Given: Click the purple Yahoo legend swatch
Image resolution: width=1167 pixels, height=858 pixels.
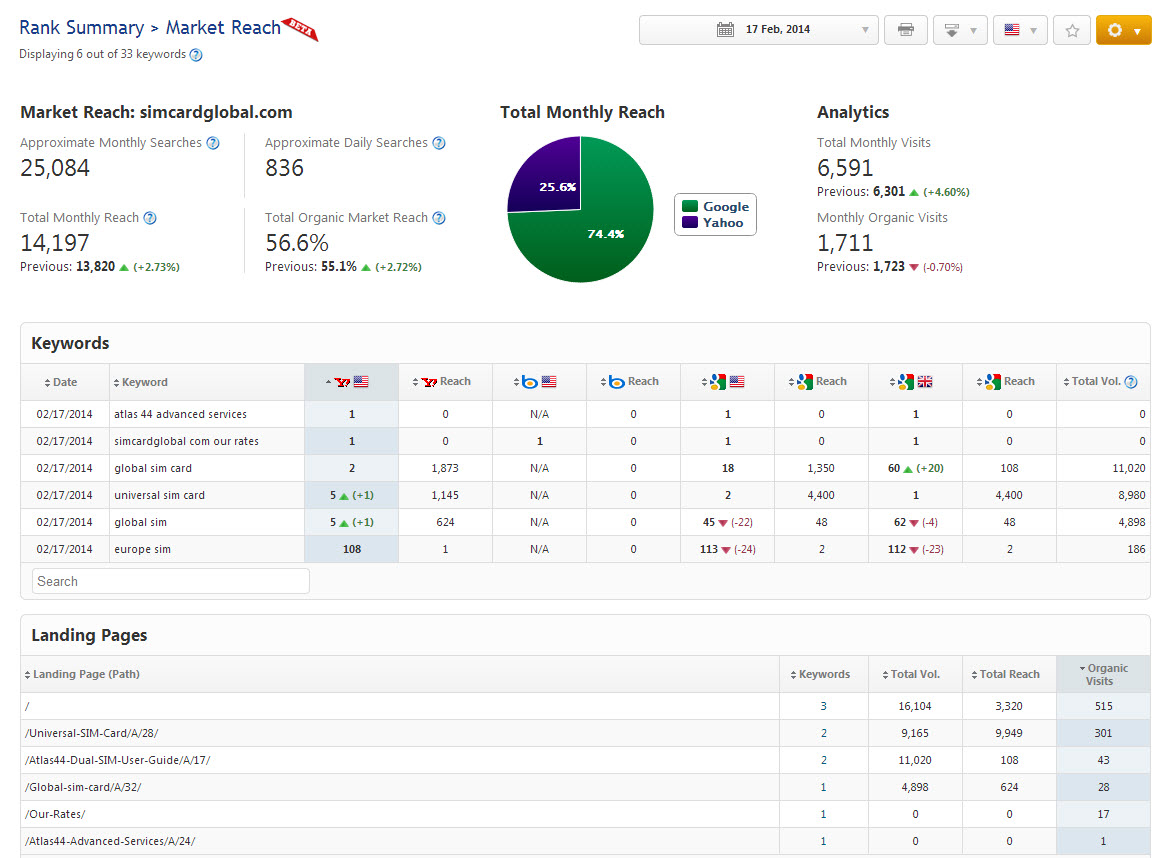Looking at the screenshot, I should click(x=690, y=223).
